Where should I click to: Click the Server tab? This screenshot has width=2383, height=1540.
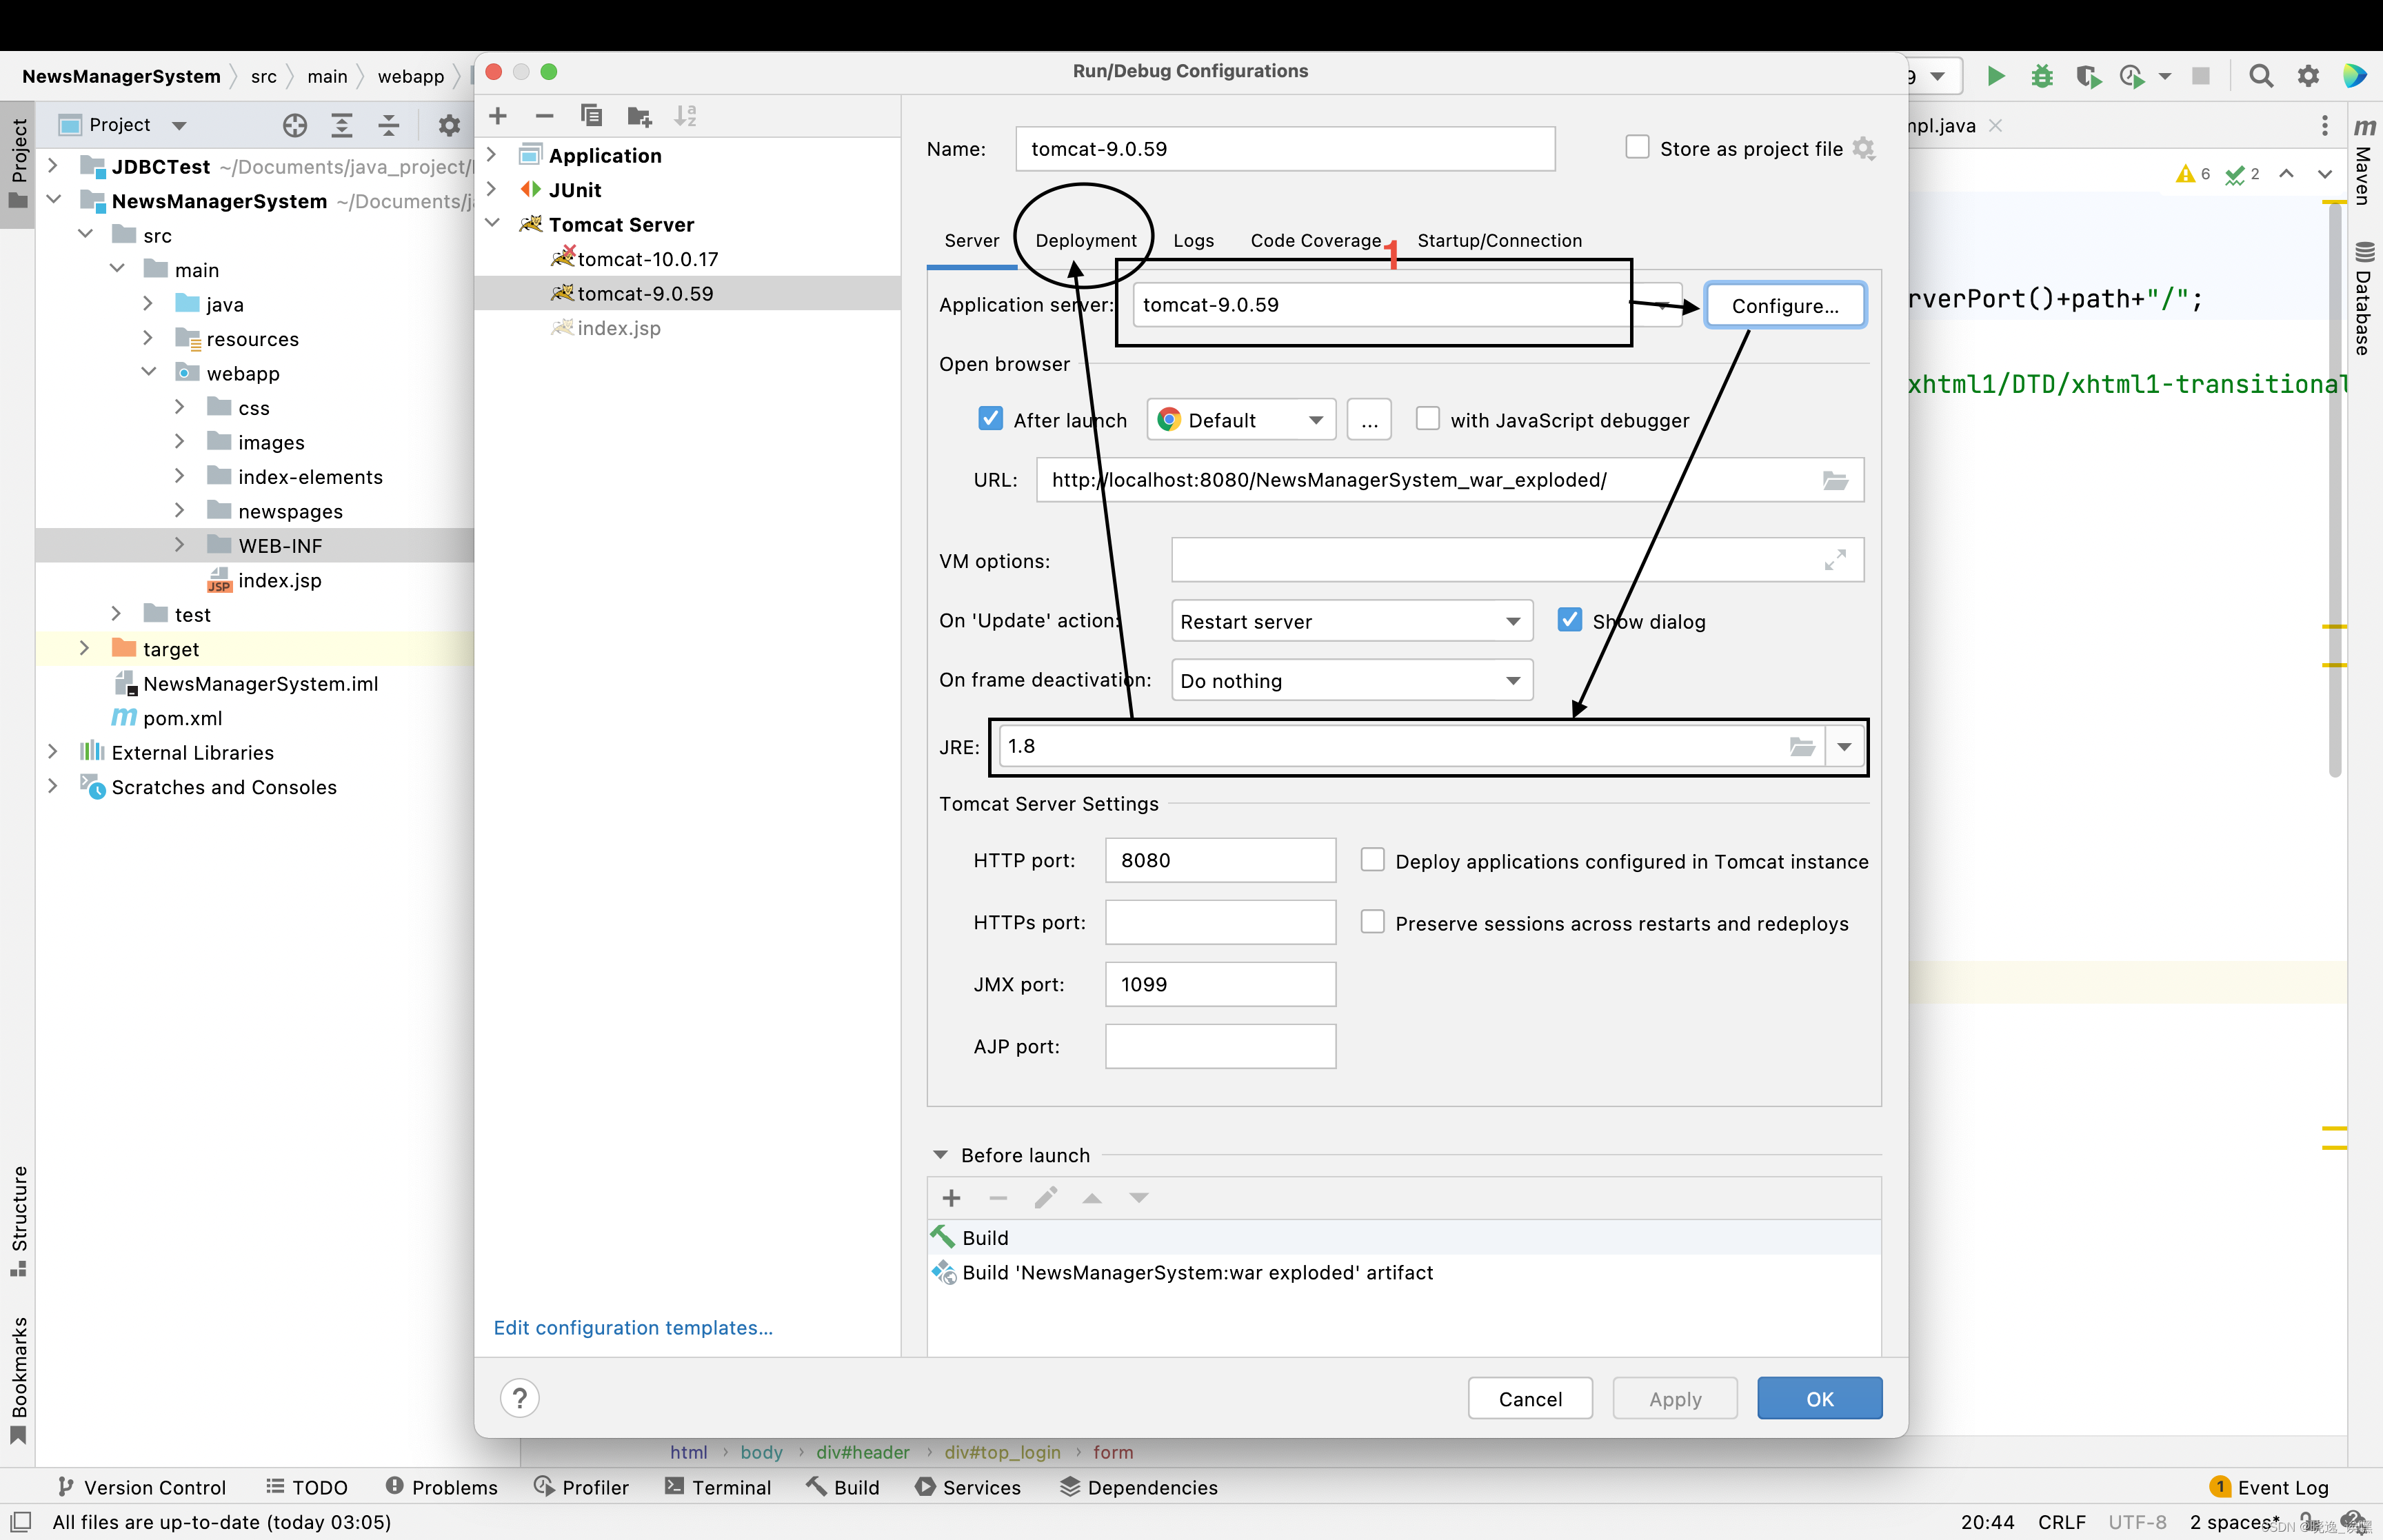coord(969,240)
